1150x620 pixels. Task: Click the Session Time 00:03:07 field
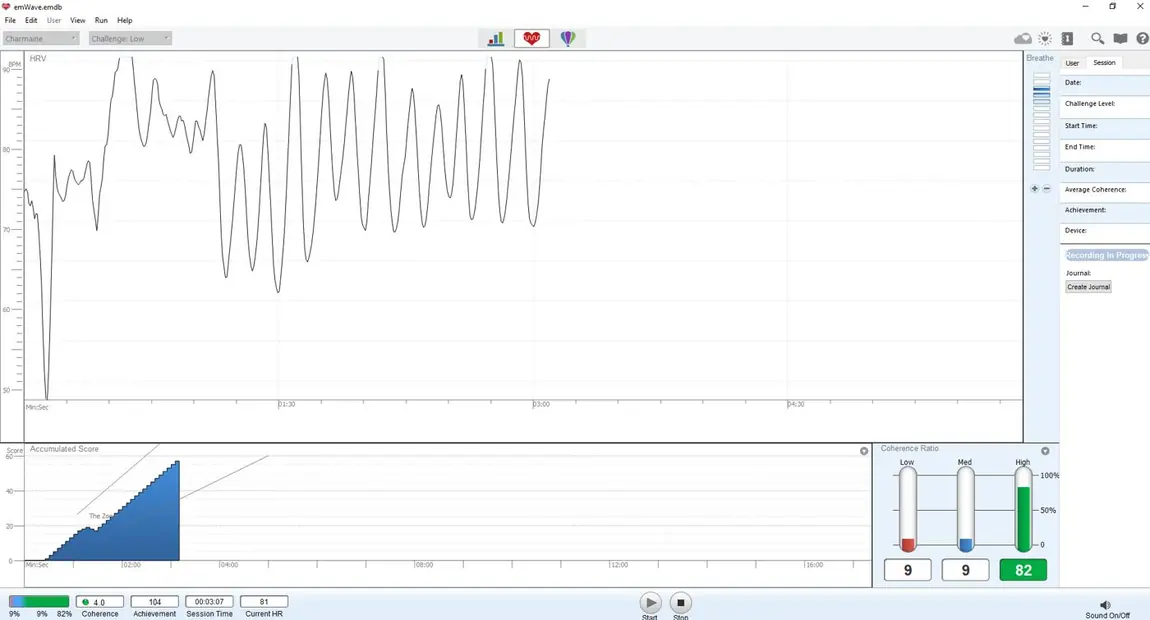click(209, 602)
